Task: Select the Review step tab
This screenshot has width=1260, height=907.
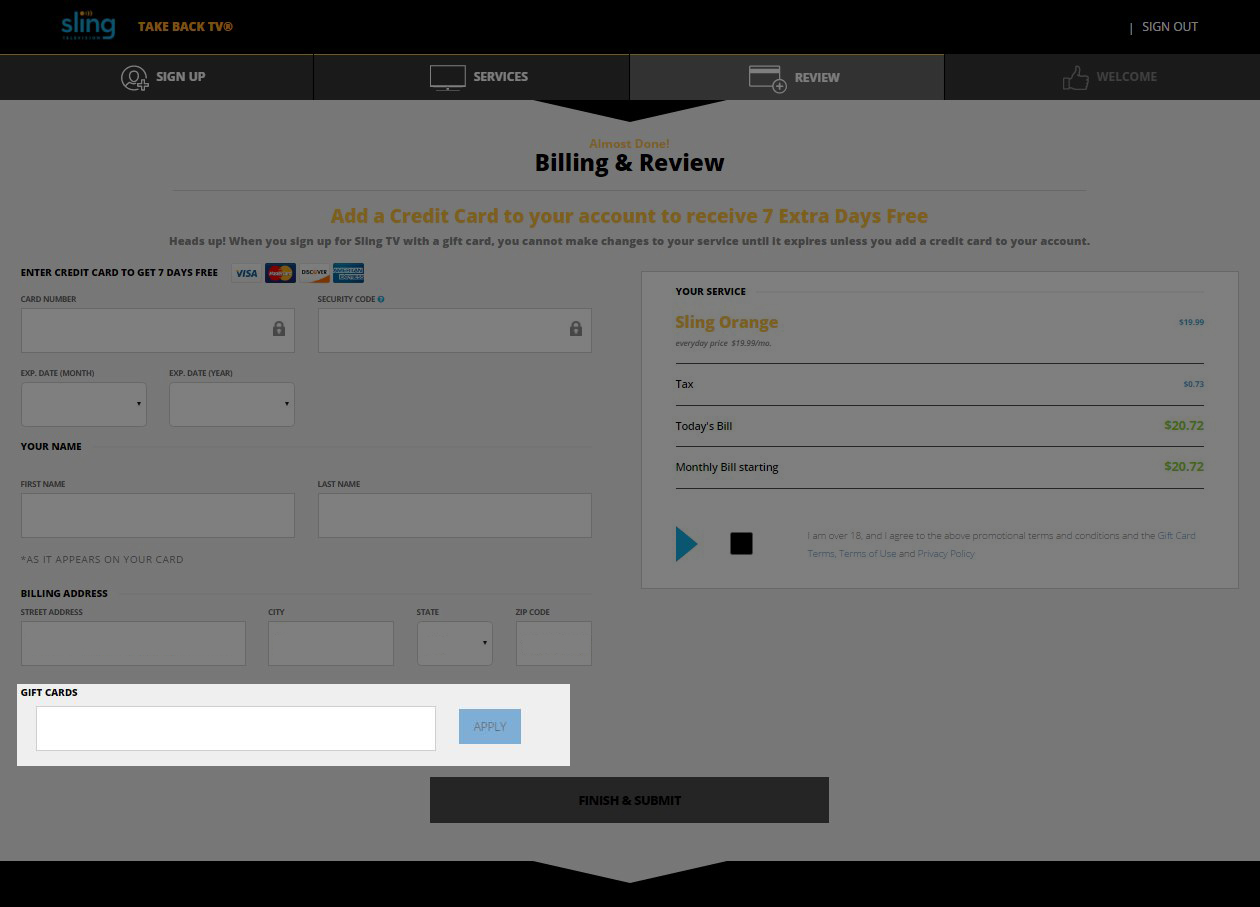Action: [787, 77]
